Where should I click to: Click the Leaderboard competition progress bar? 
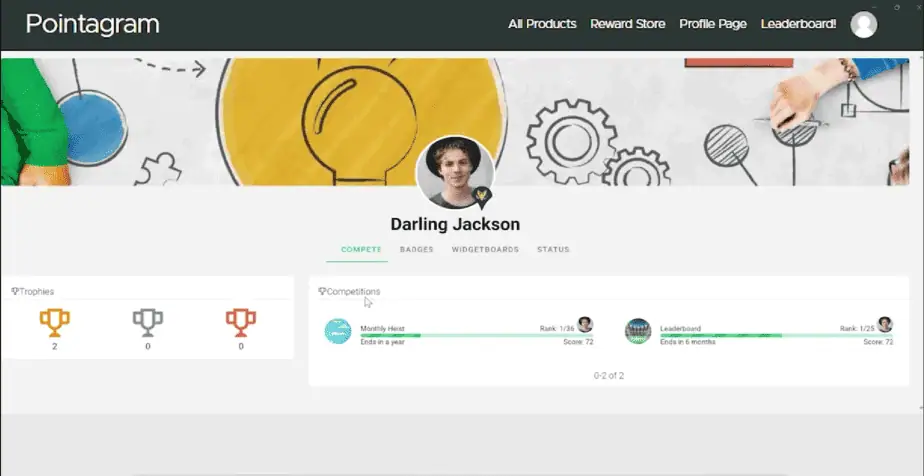777,335
